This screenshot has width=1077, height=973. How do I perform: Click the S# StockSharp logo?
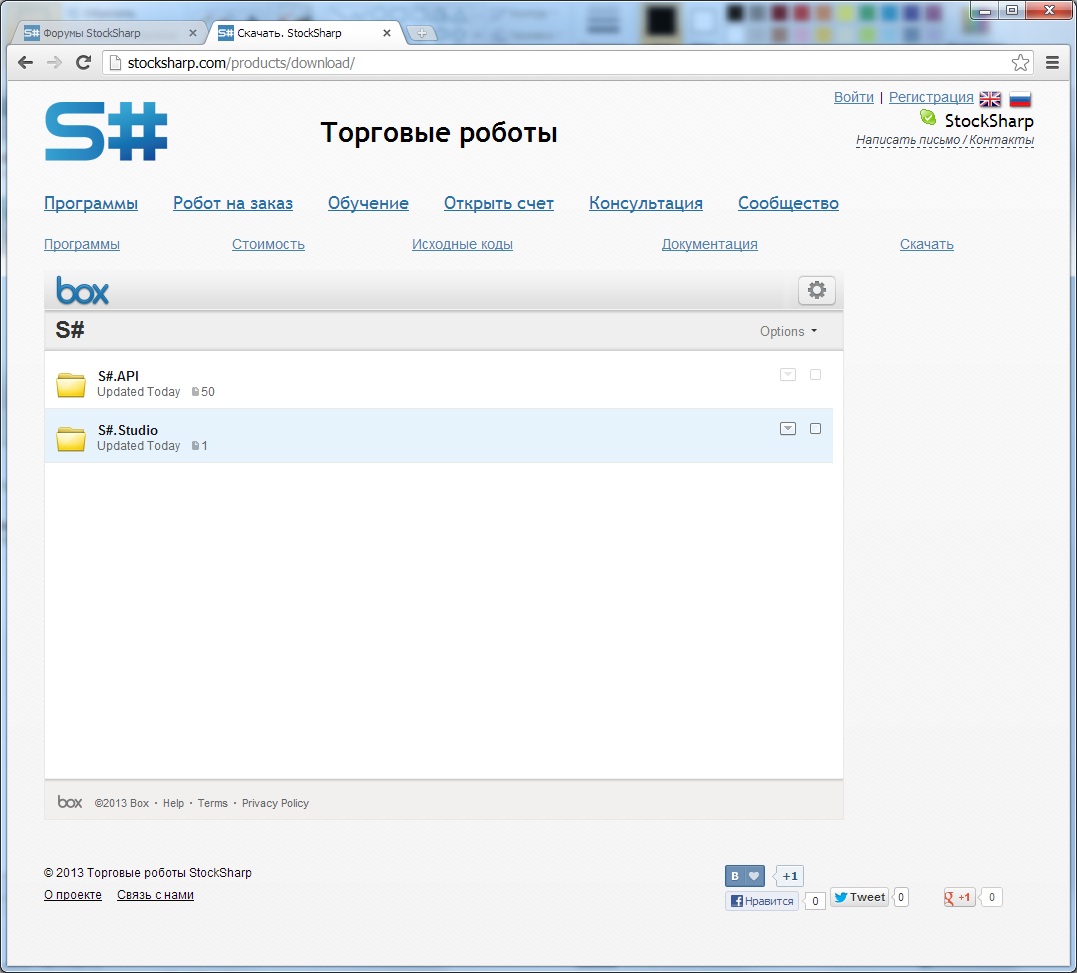(x=106, y=131)
